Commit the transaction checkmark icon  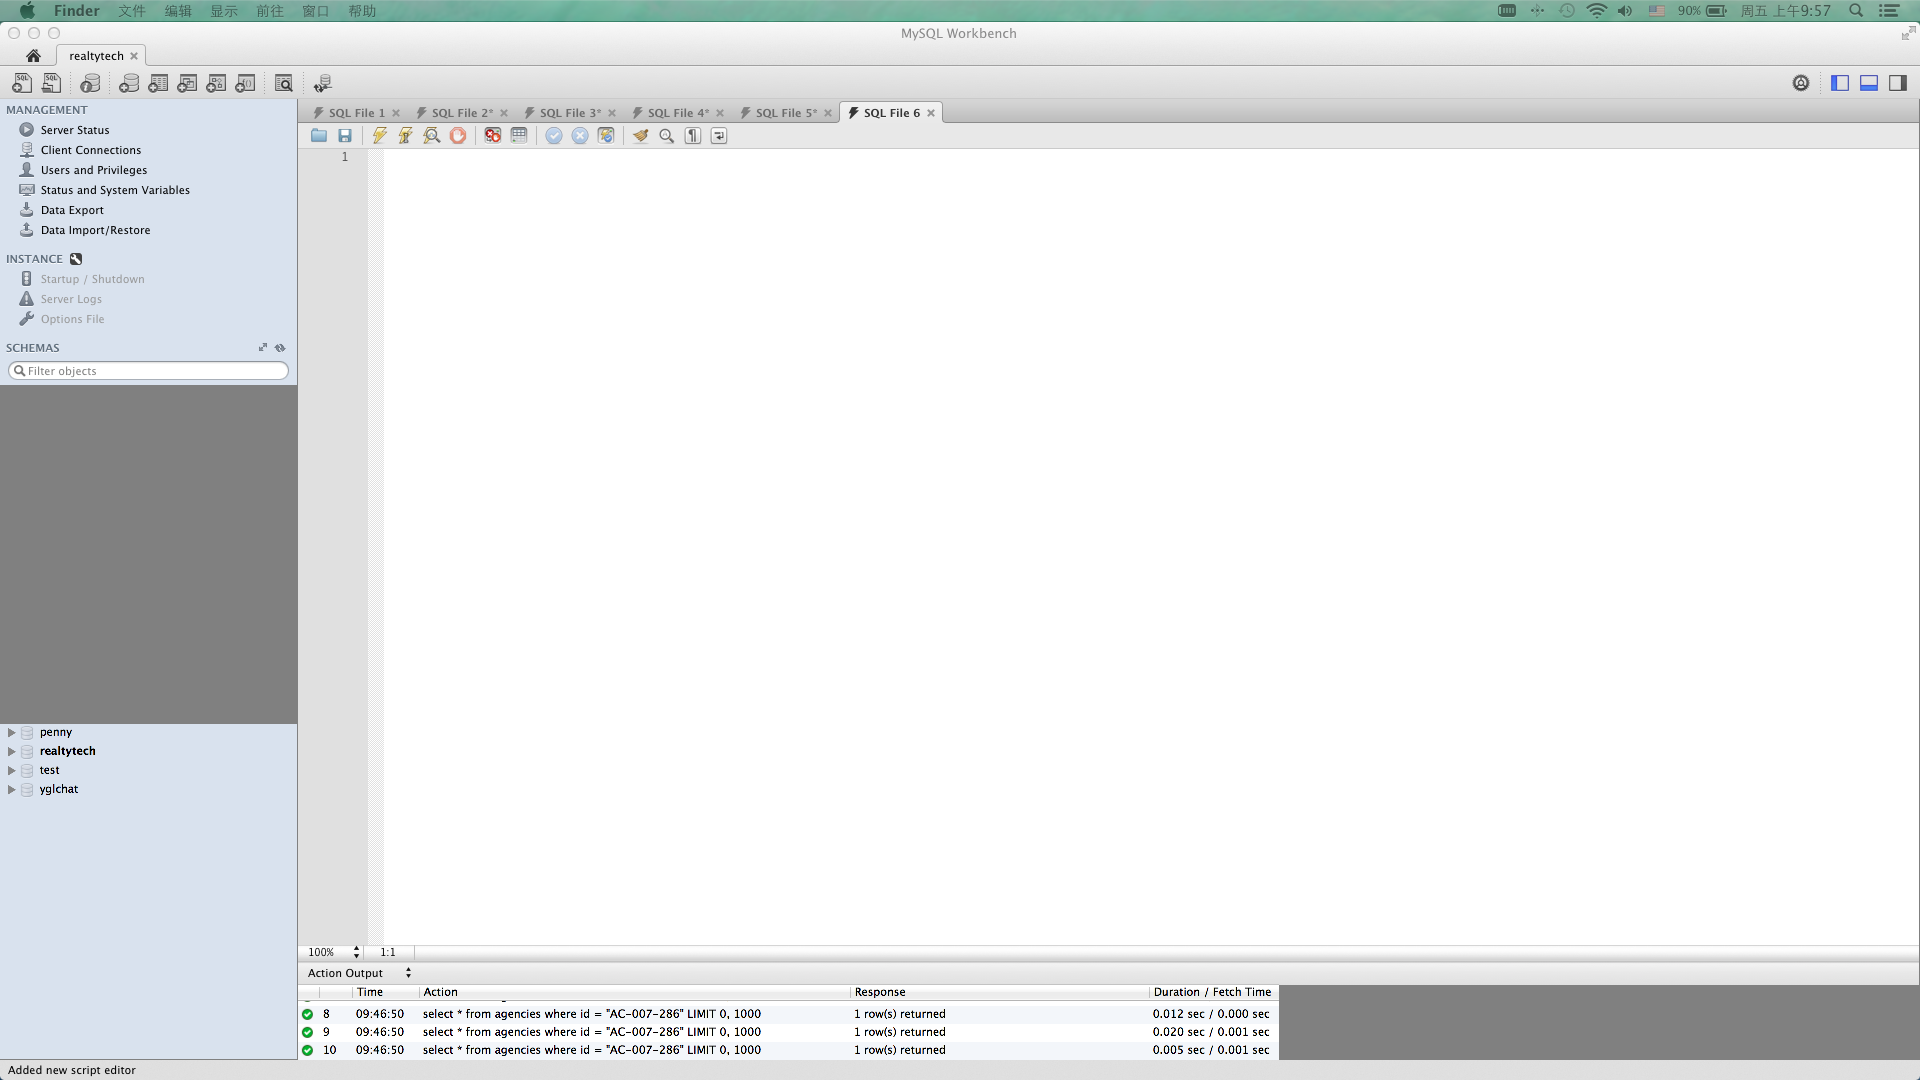click(x=554, y=136)
